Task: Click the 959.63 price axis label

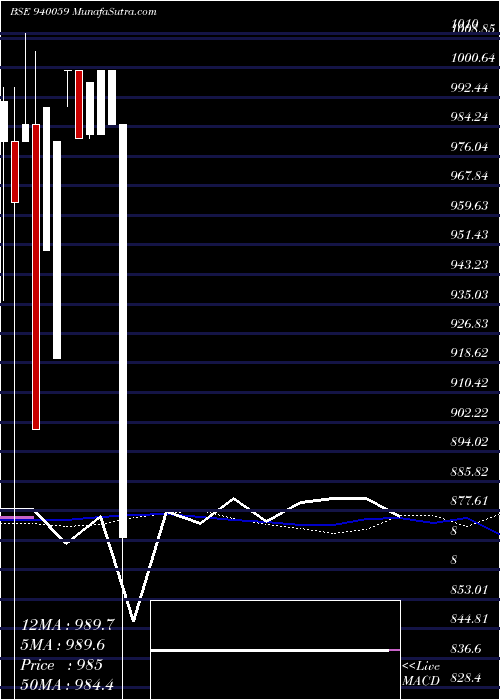Action: coord(470,206)
